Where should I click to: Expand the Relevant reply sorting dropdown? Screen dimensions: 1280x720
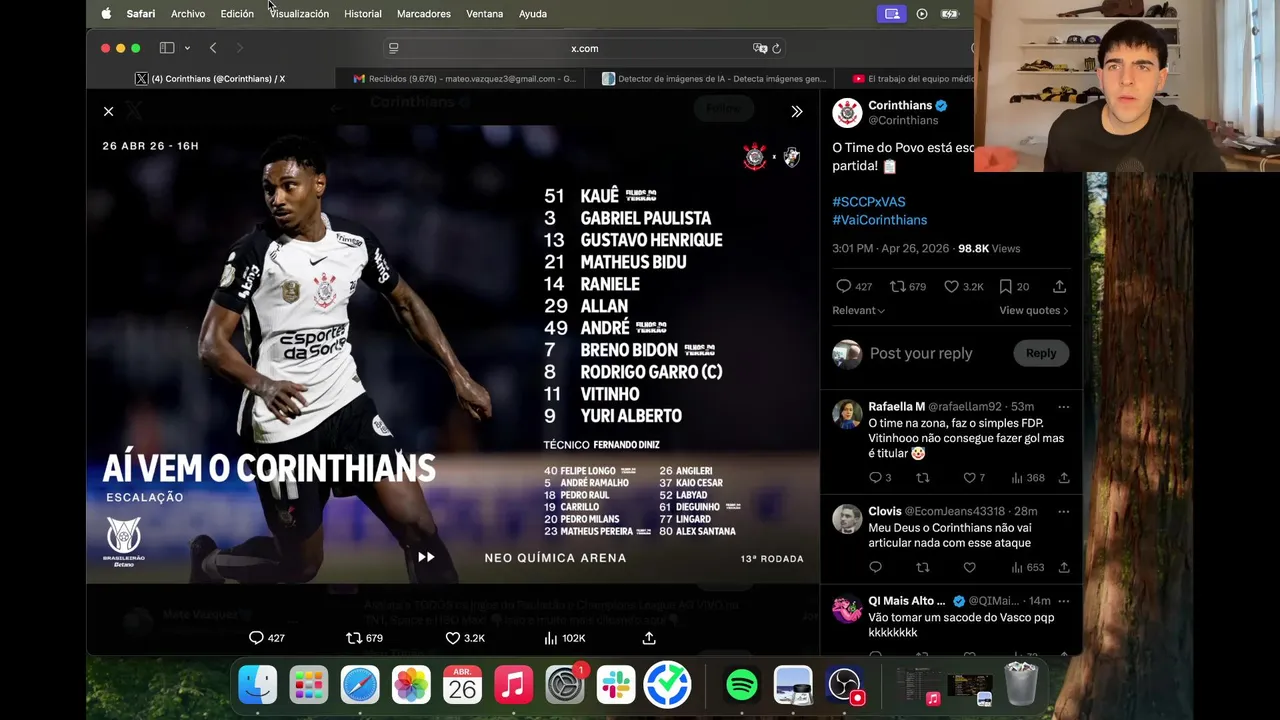click(858, 311)
